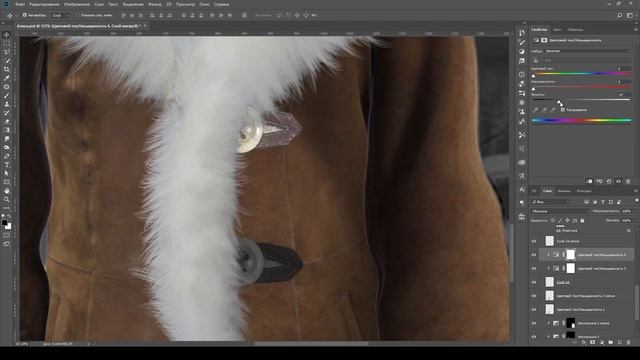
Task: Click the lightness slider handle
Action: 560,102
